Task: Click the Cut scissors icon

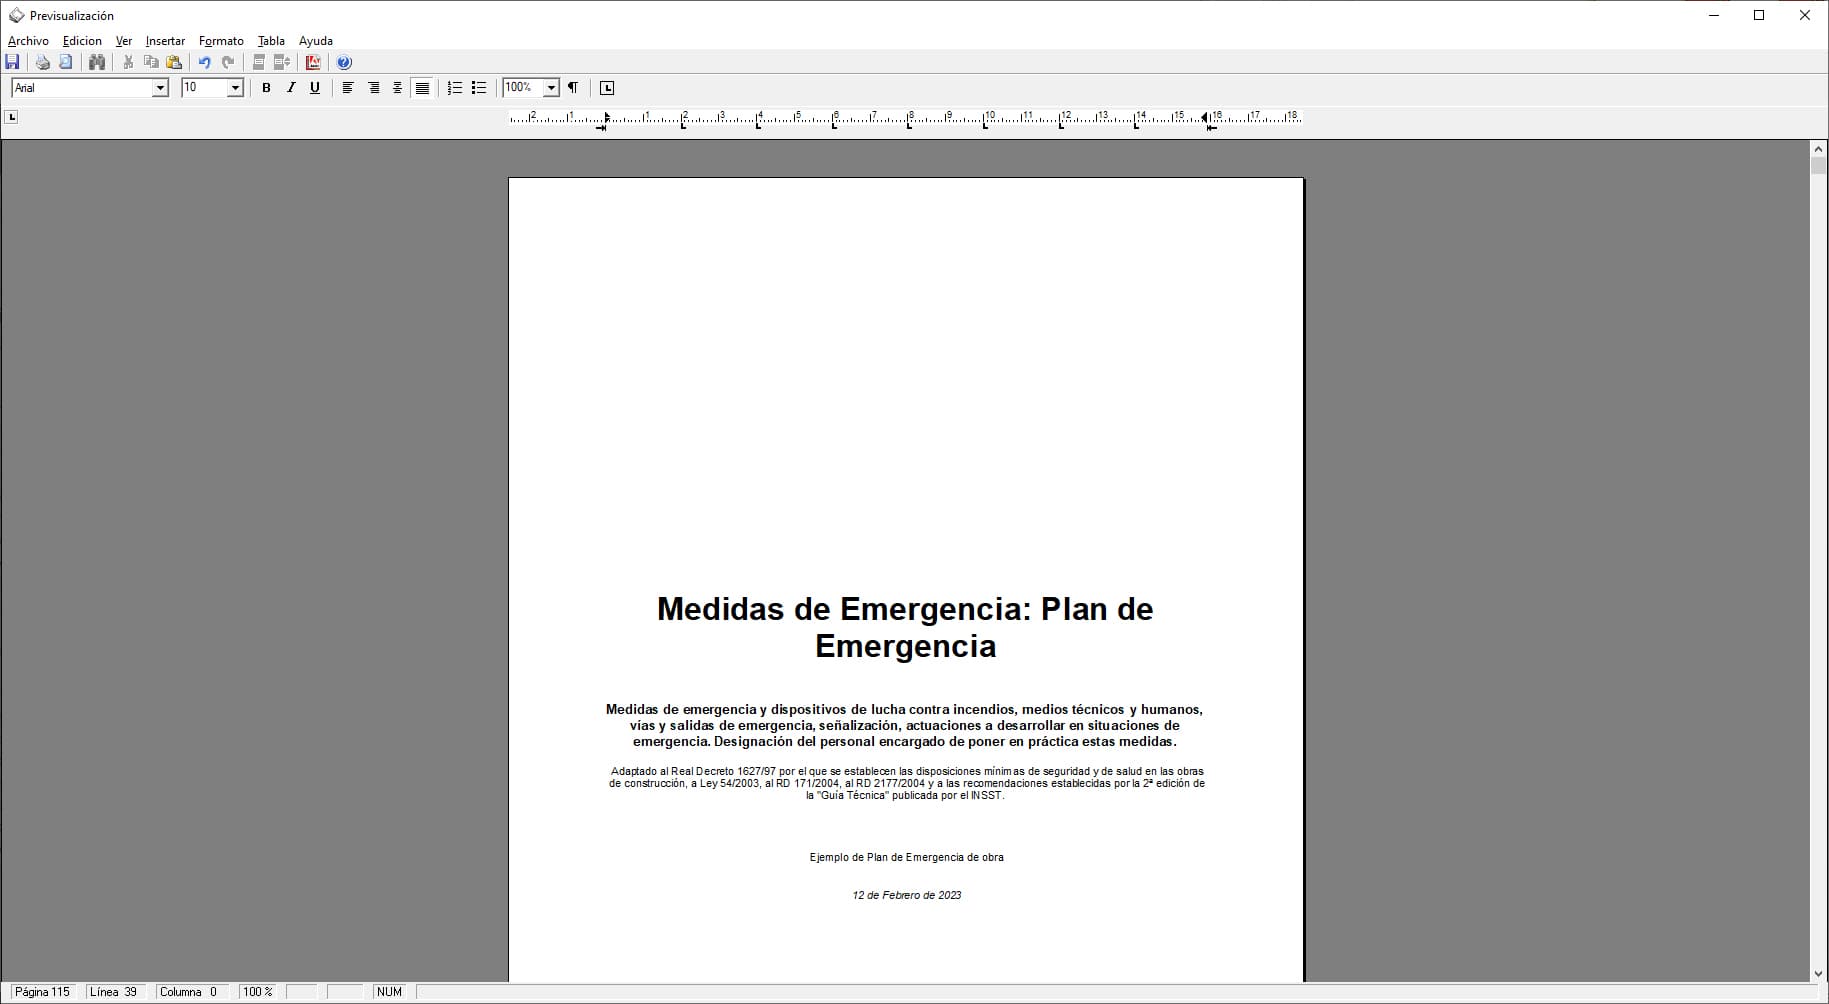Action: tap(128, 62)
